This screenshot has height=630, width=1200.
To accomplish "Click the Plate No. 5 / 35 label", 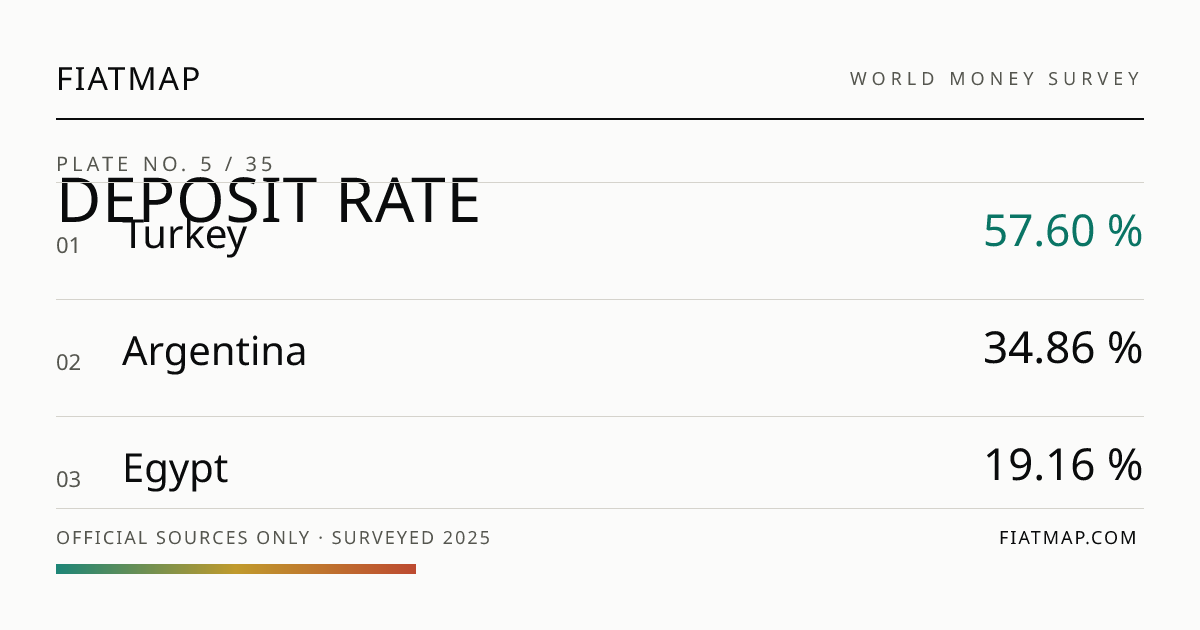I will [165, 164].
